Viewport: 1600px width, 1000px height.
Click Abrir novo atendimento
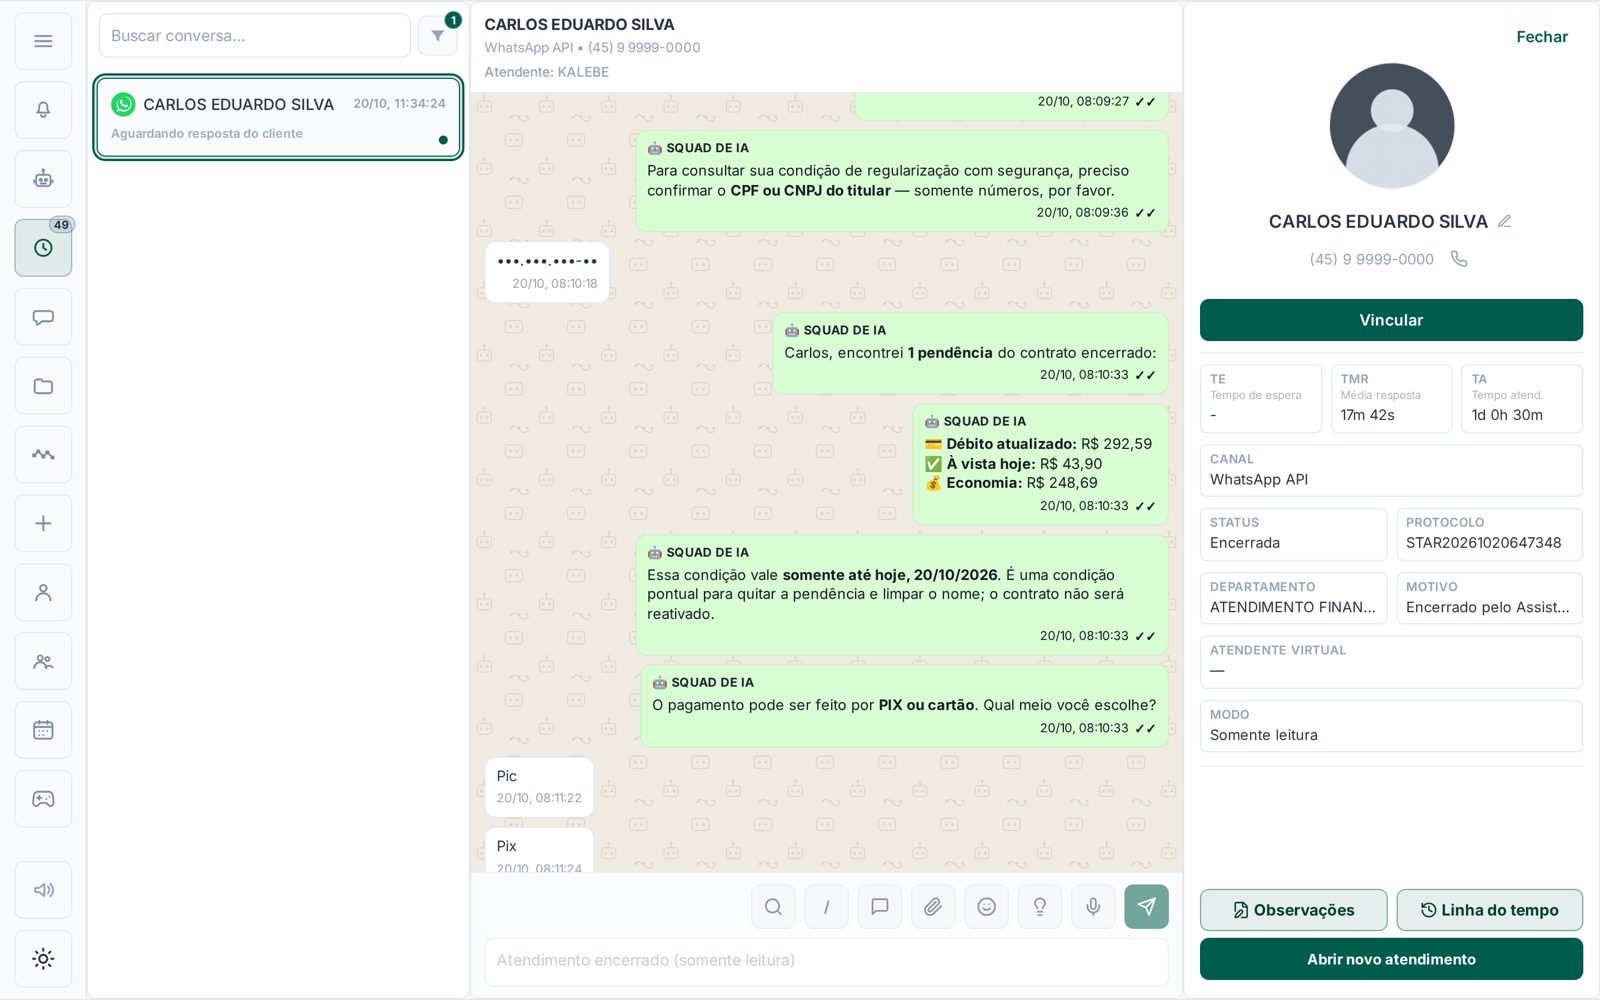[1391, 959]
